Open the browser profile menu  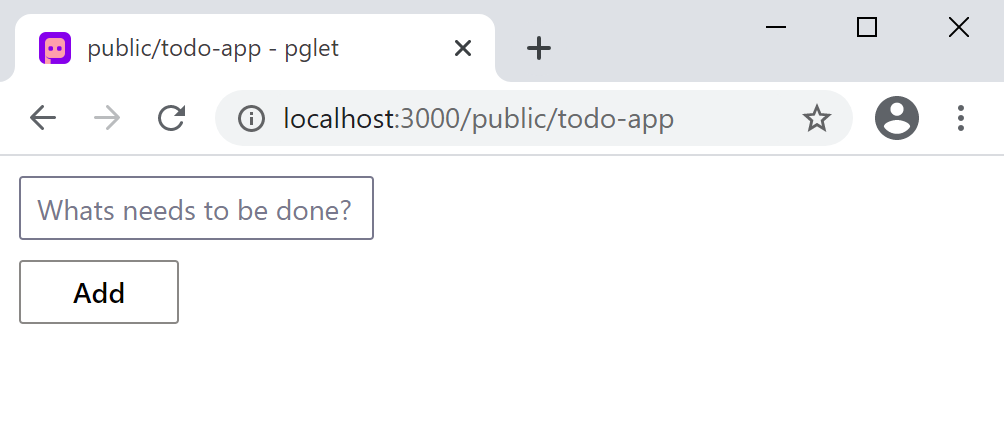pyautogui.click(x=896, y=119)
